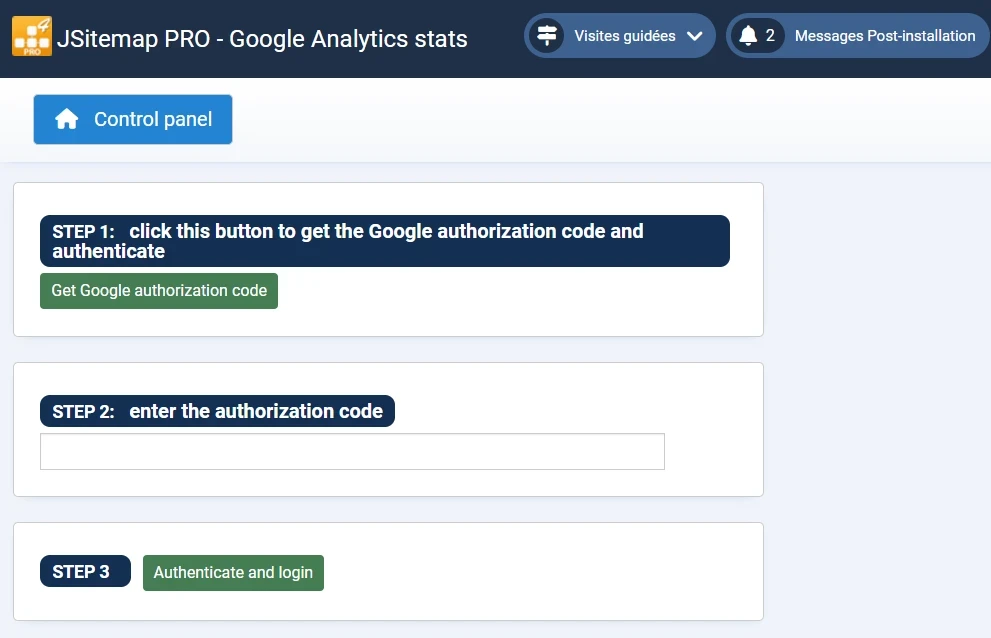Click the Get Google authorization code button

pyautogui.click(x=158, y=291)
